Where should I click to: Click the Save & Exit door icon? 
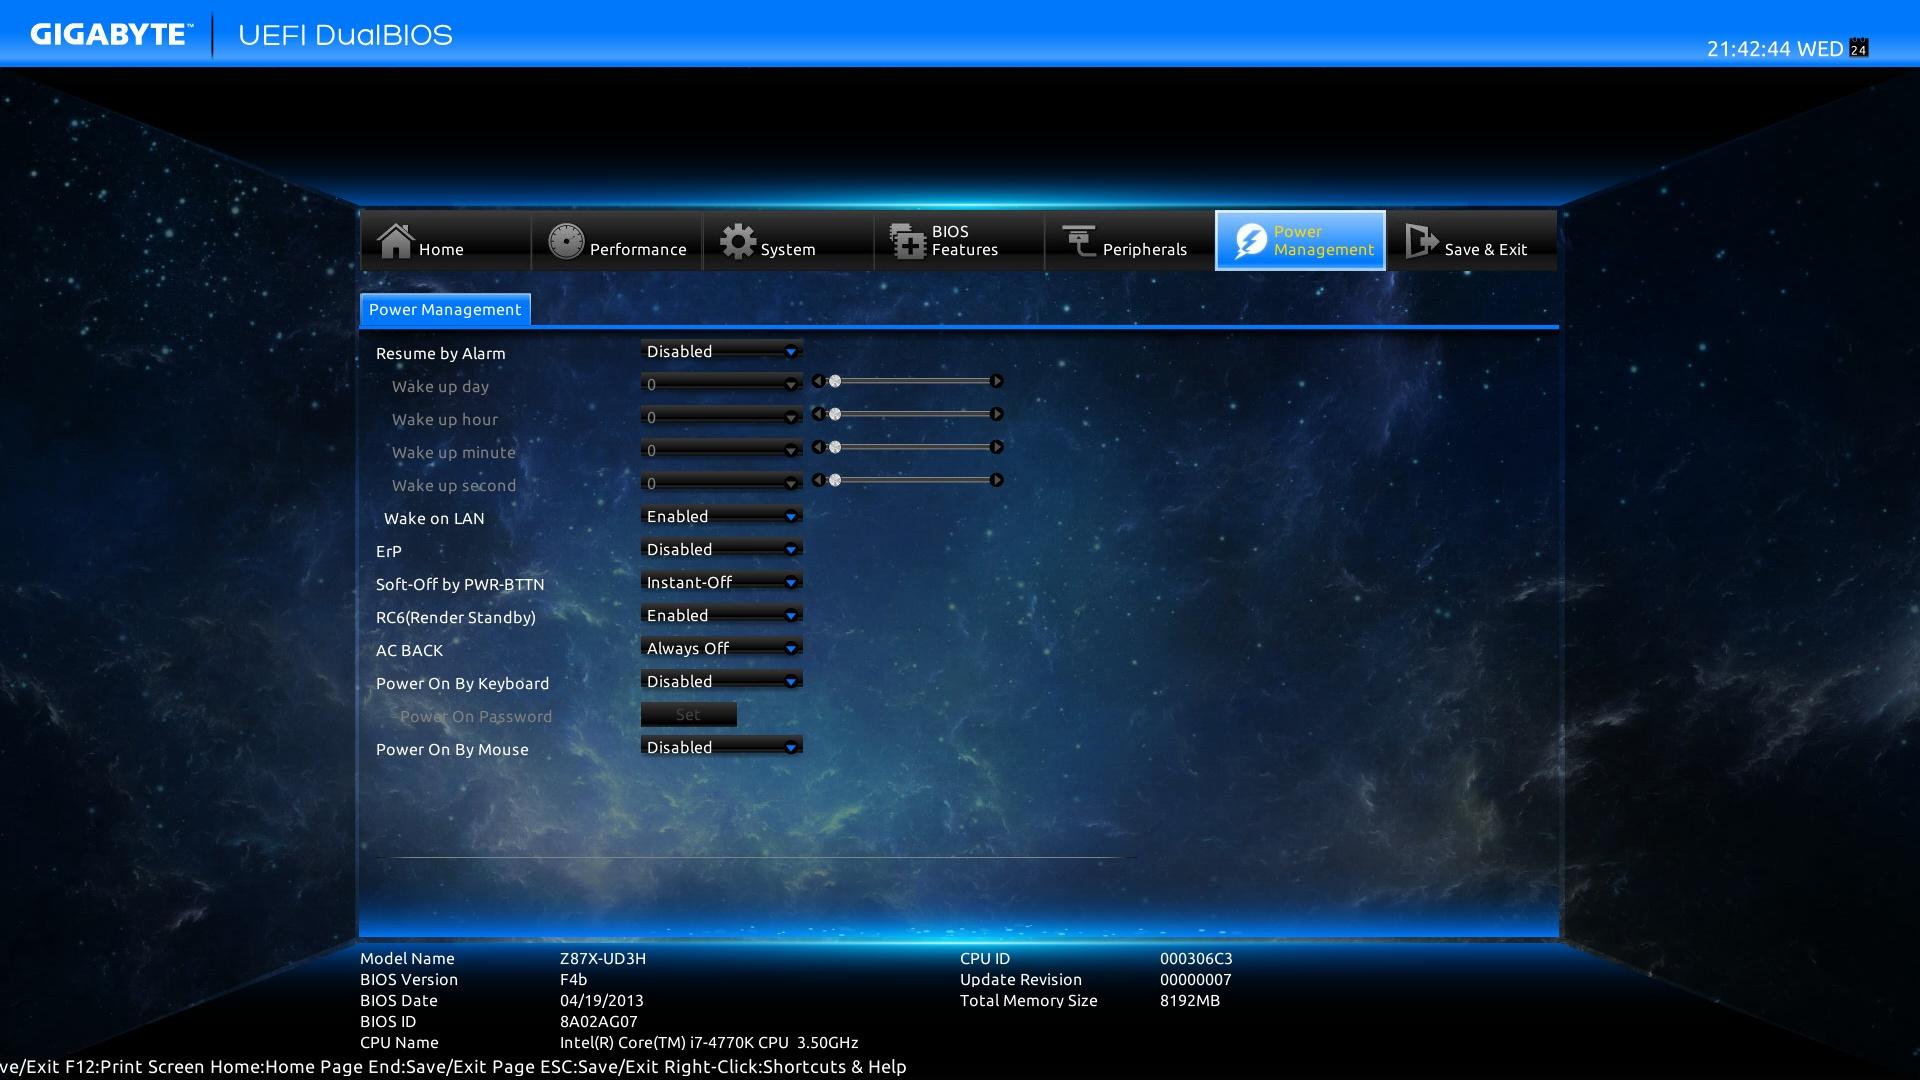tap(1421, 241)
